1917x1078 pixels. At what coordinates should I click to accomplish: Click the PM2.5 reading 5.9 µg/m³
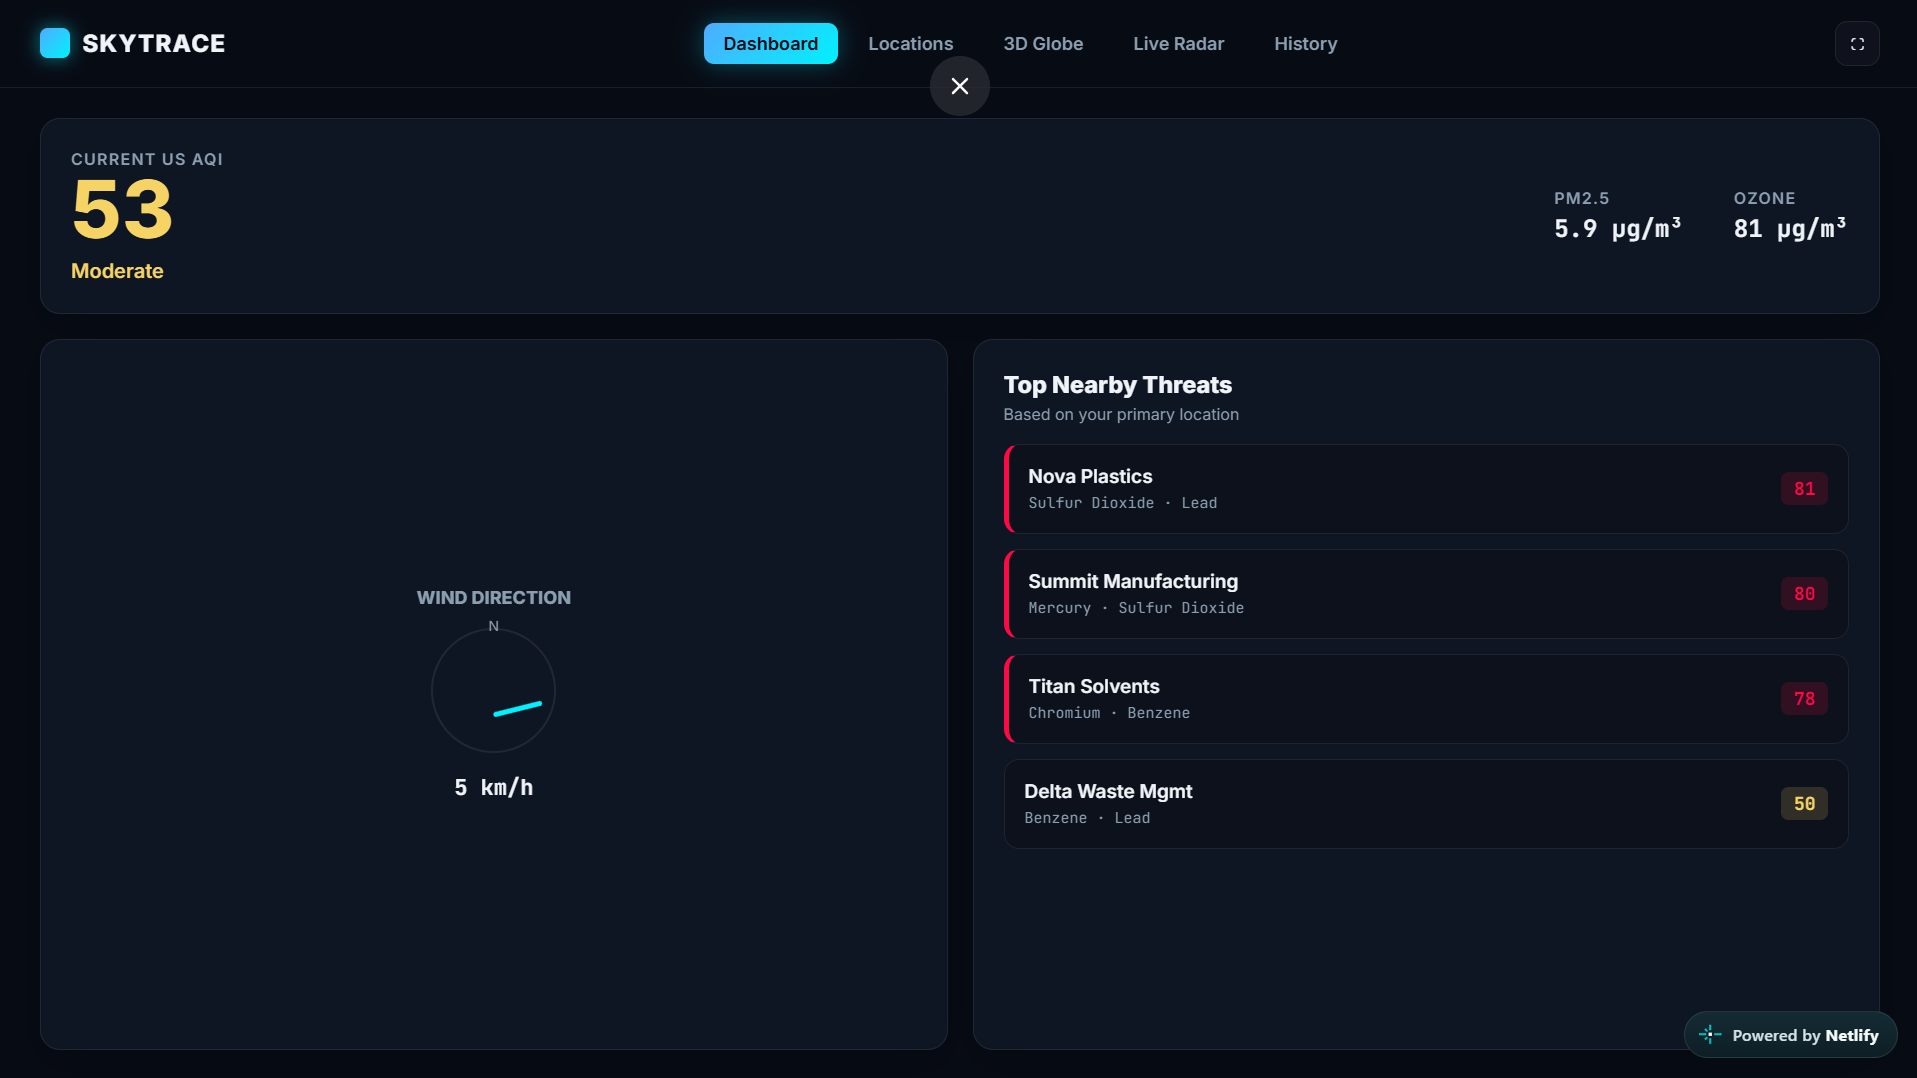coord(1617,229)
